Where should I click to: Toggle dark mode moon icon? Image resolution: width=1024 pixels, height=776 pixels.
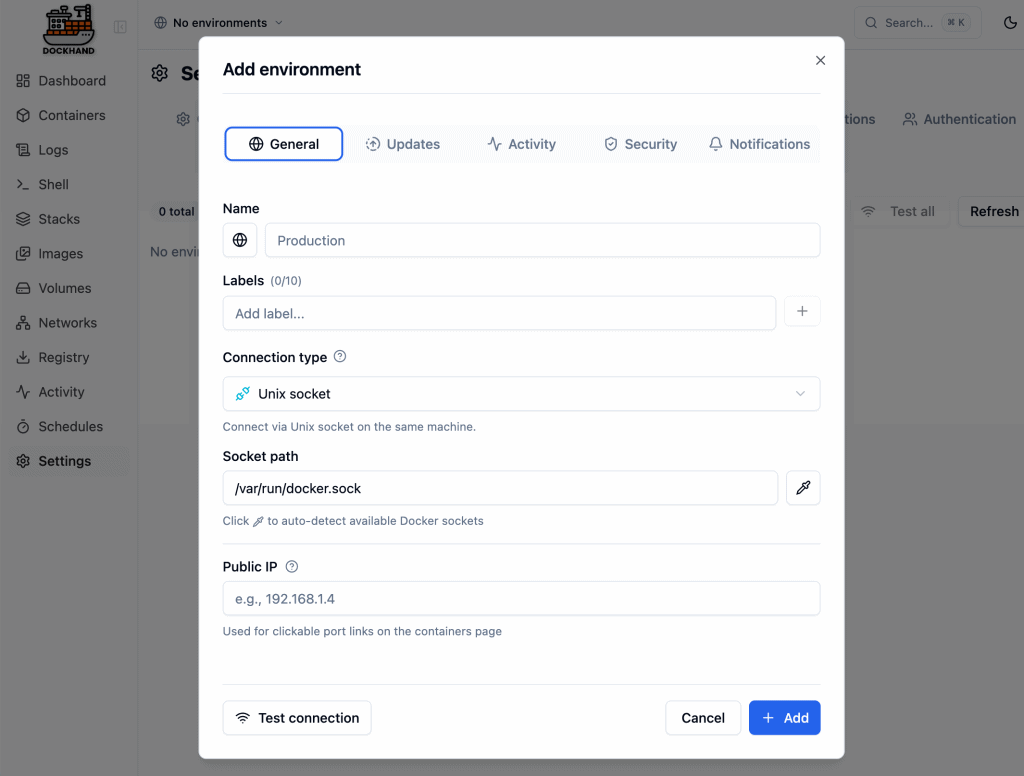click(x=995, y=23)
